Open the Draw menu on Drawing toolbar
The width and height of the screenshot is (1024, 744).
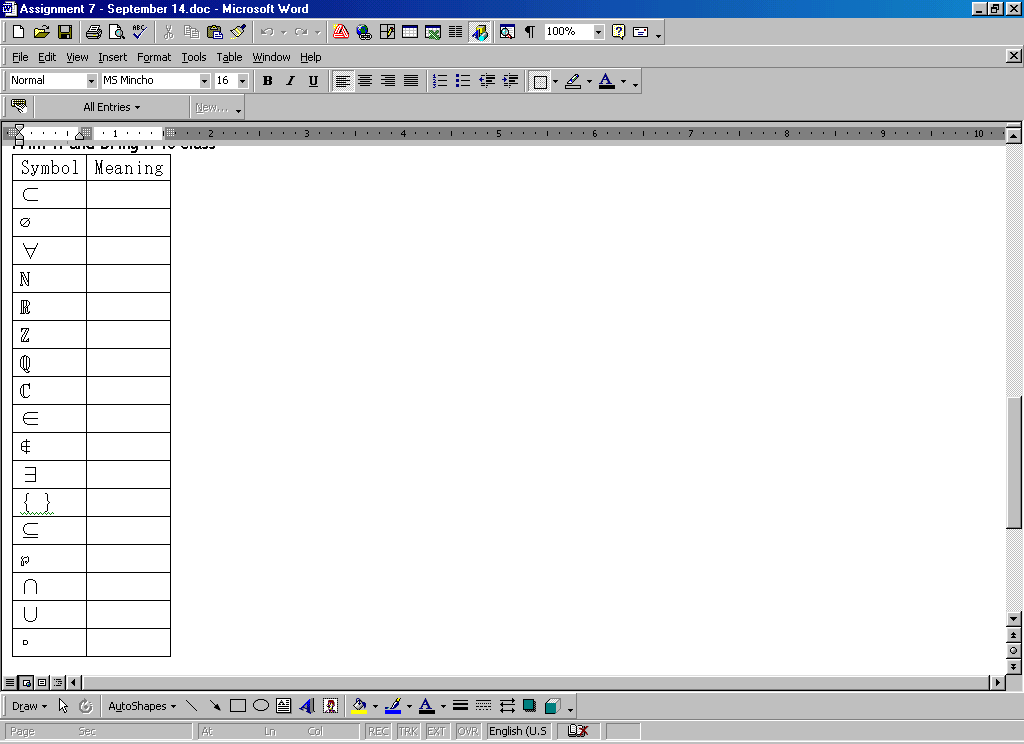[29, 706]
